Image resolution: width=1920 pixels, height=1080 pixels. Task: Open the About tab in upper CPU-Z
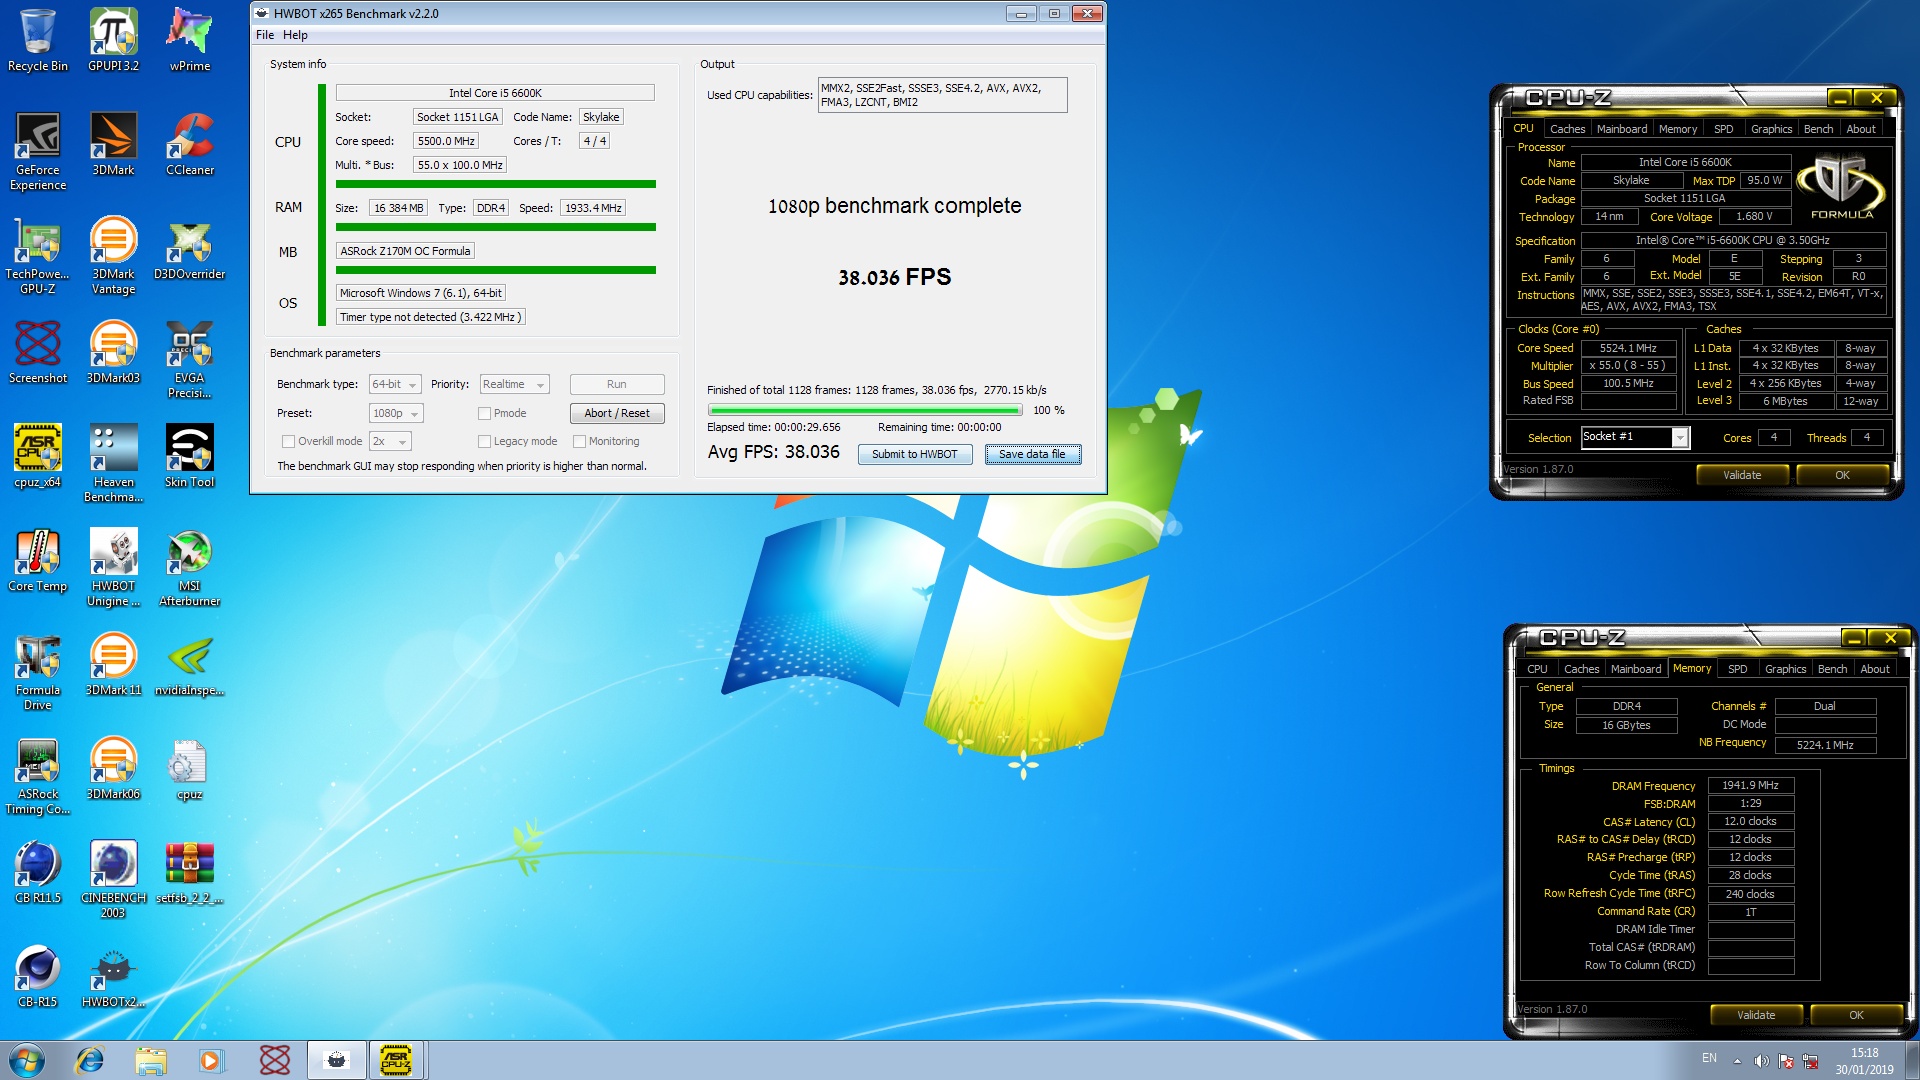click(x=1860, y=129)
